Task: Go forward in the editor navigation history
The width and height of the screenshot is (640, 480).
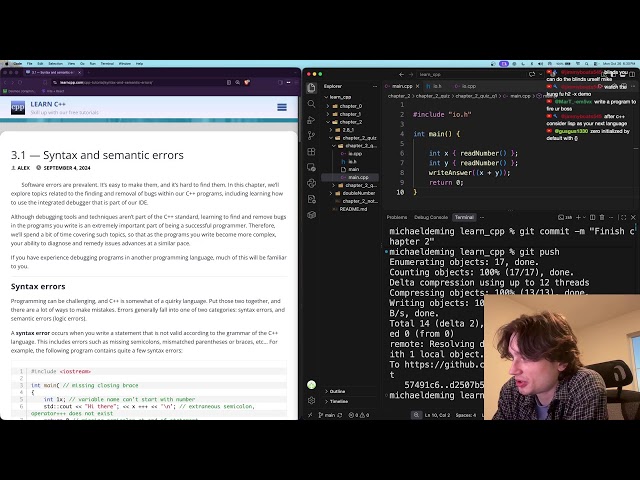Action: pos(411,74)
